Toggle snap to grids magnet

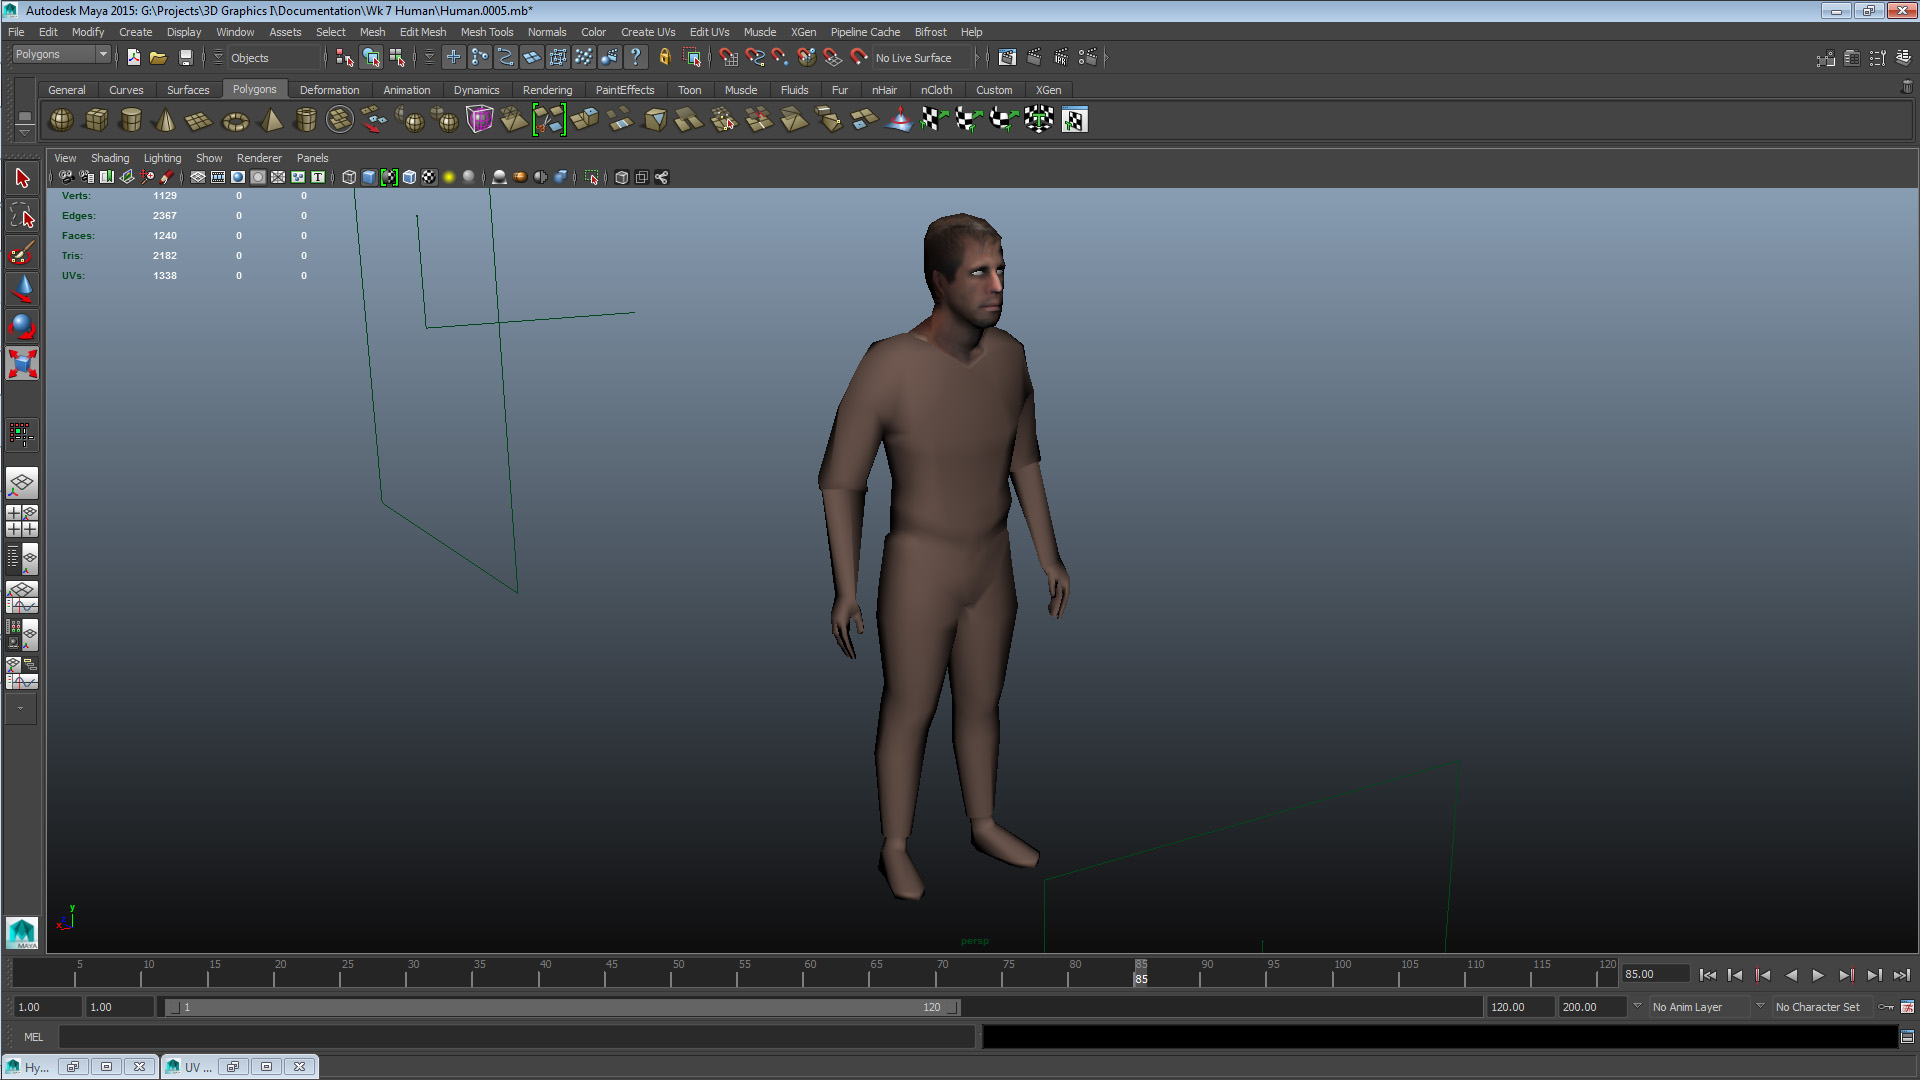click(729, 57)
